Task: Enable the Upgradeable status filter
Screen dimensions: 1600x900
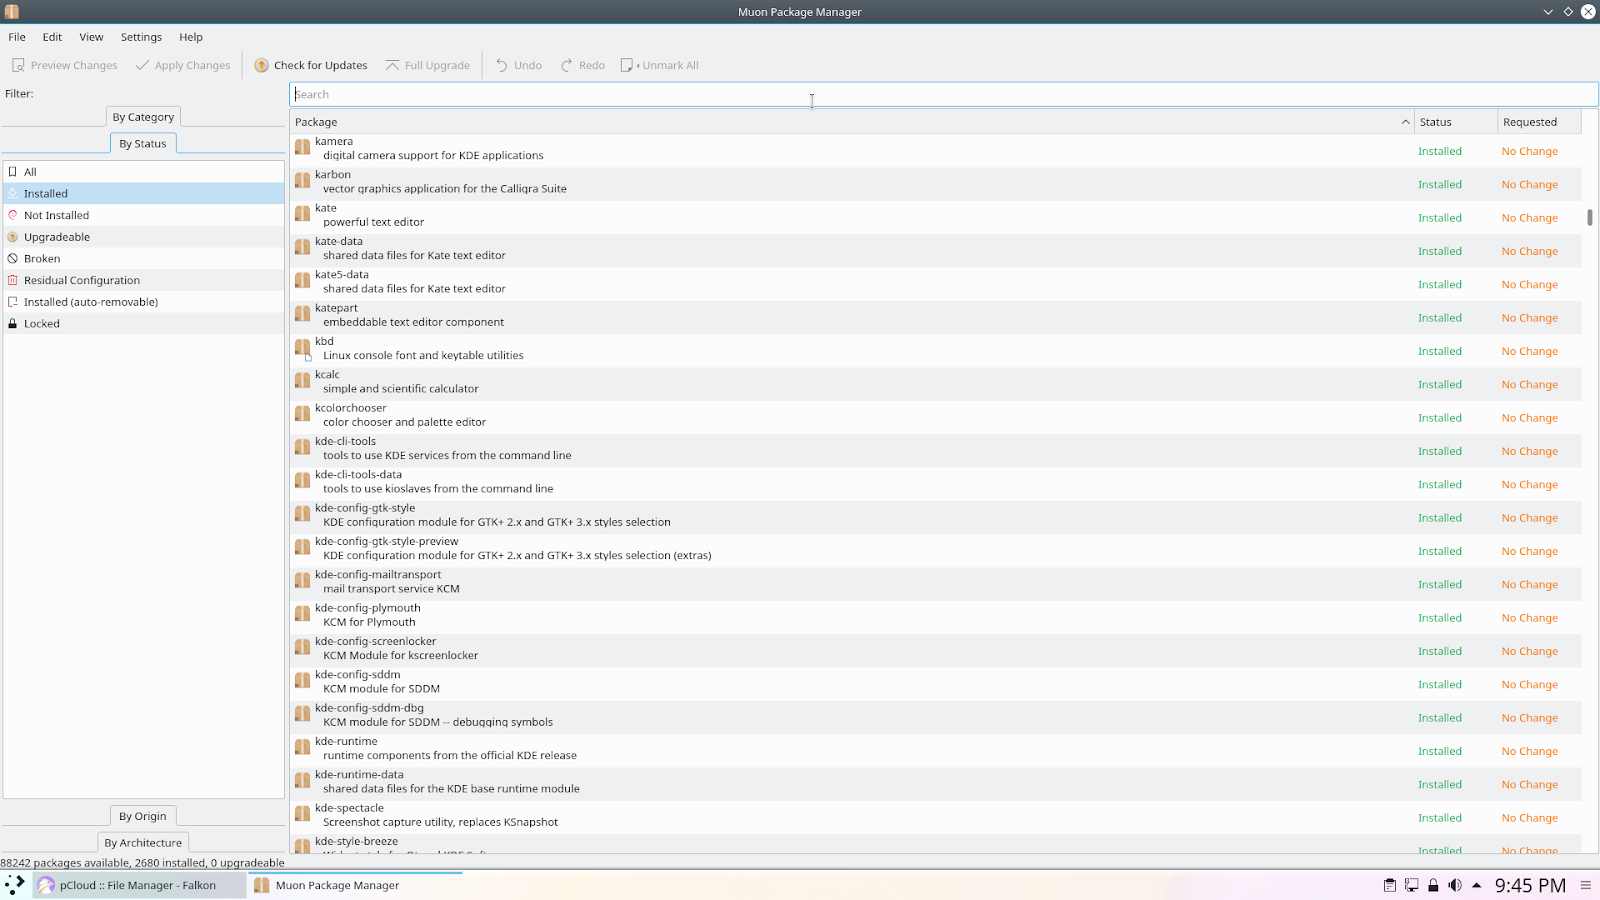Action: pyautogui.click(x=56, y=236)
